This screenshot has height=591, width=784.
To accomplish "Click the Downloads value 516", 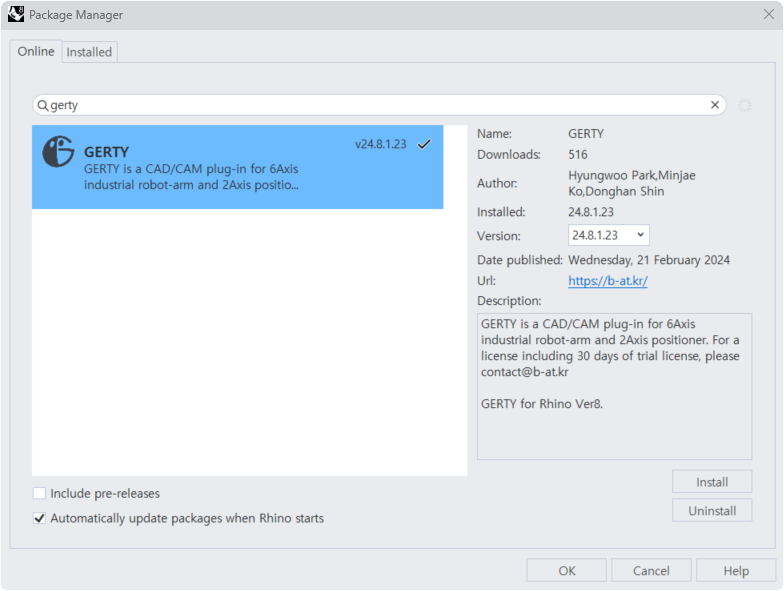I will click(578, 154).
